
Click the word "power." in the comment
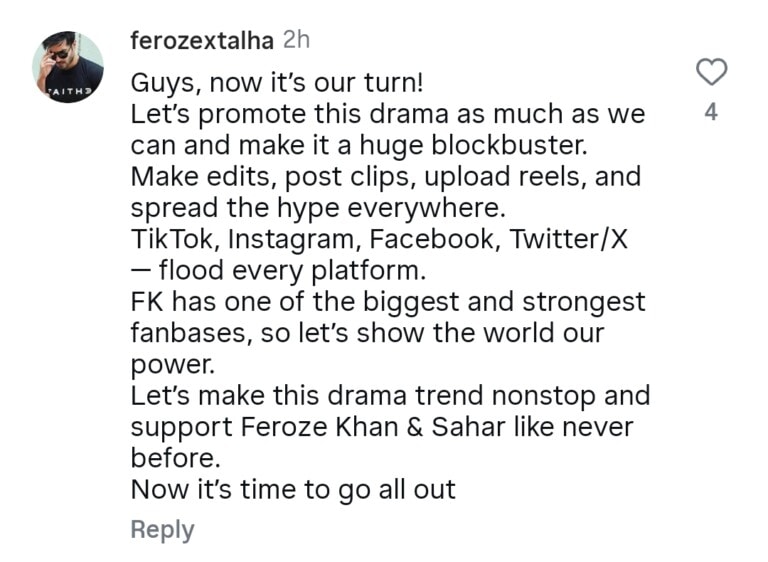166,364
